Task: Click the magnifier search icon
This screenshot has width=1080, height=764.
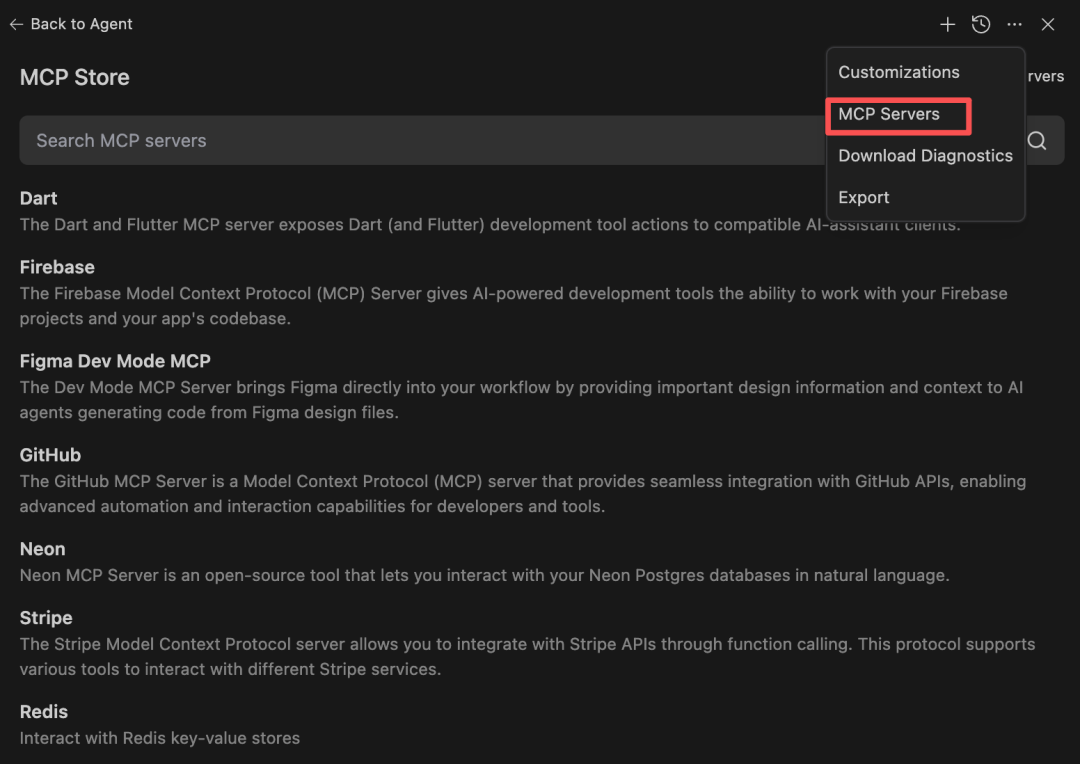Action: (x=1037, y=141)
